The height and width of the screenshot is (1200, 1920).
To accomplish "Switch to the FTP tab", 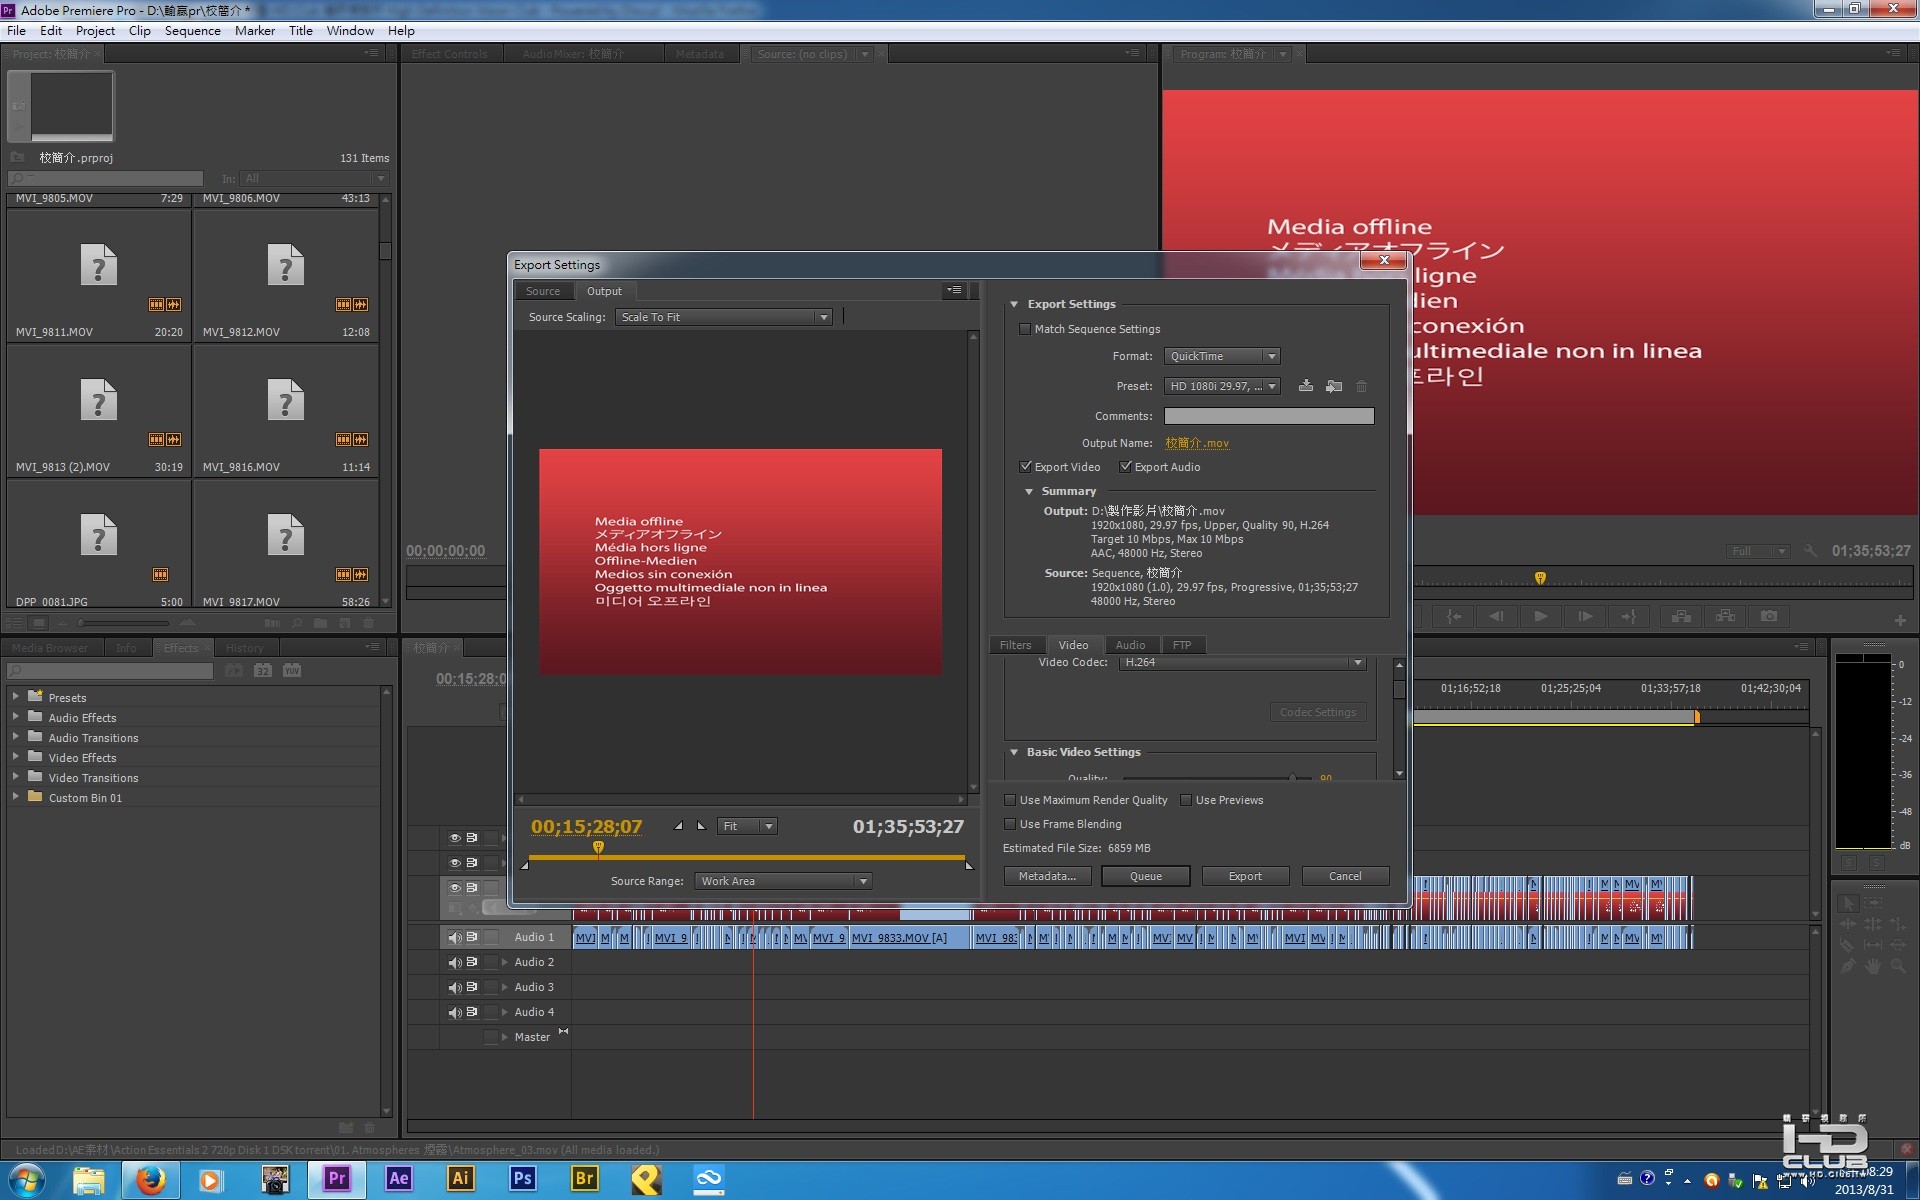I will (x=1182, y=645).
